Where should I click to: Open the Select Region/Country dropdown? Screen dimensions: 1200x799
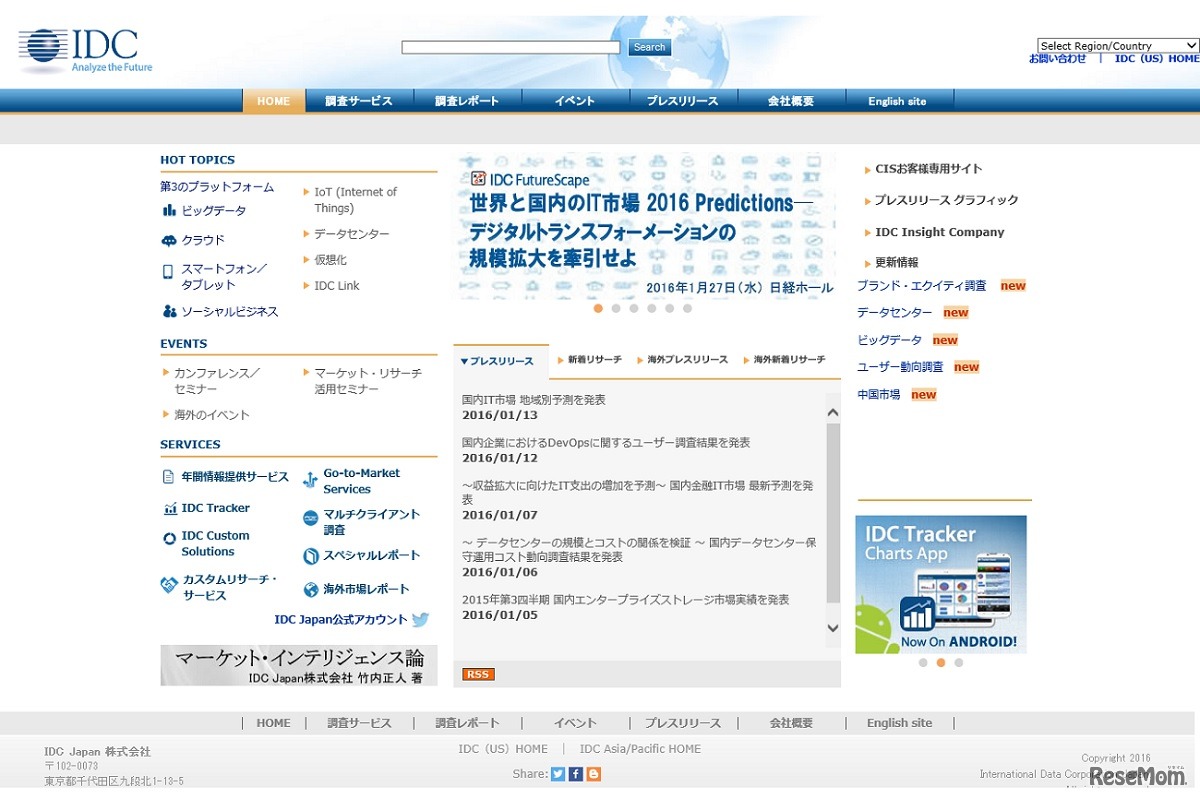[x=1117, y=46]
